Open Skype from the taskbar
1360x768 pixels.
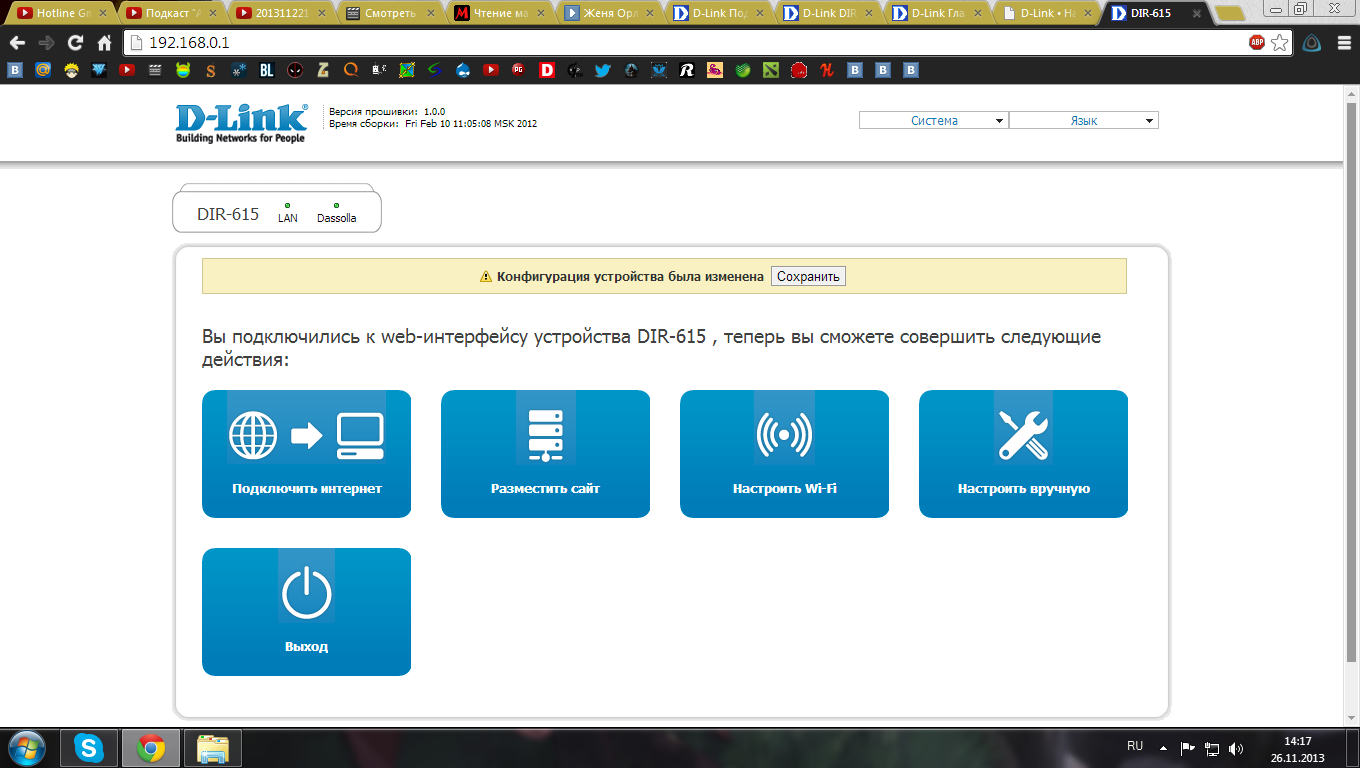(89, 747)
